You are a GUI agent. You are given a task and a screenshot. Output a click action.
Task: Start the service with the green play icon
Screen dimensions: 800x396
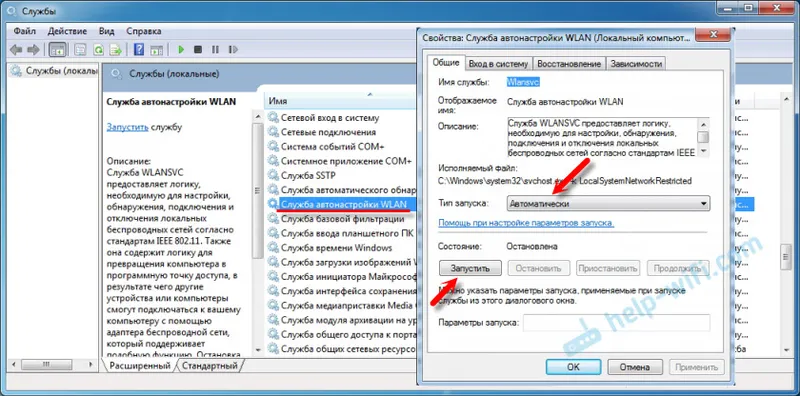point(181,50)
